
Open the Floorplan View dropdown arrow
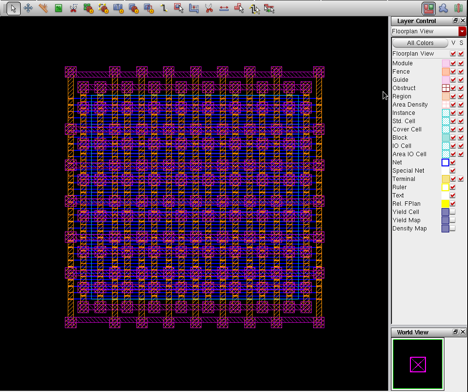point(462,31)
